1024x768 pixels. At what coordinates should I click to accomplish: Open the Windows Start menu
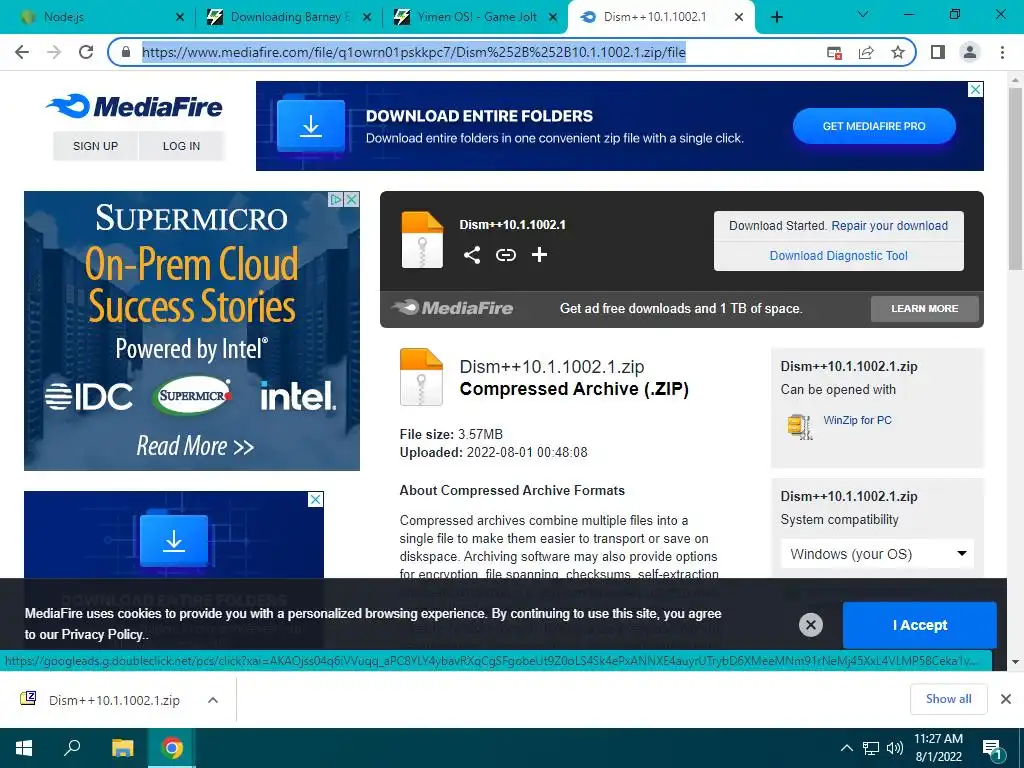(x=24, y=748)
